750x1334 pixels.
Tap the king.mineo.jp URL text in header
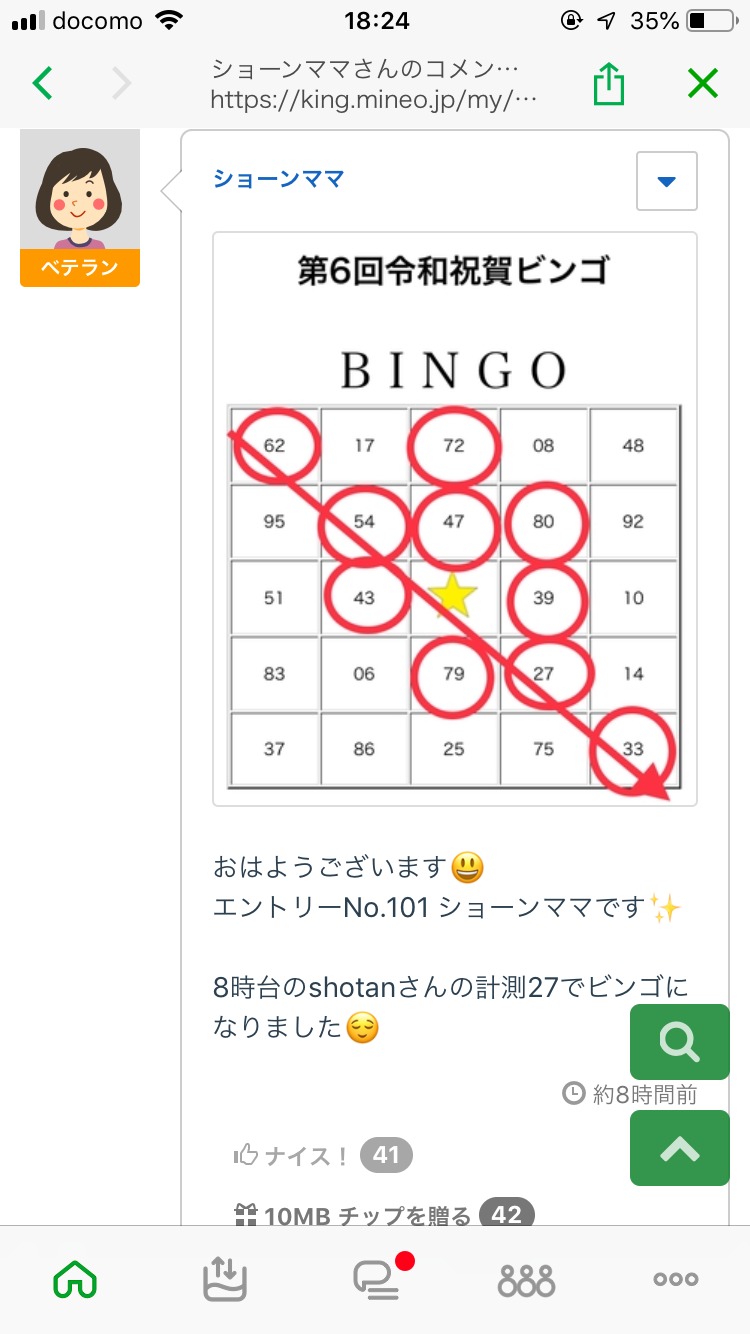[x=374, y=100]
